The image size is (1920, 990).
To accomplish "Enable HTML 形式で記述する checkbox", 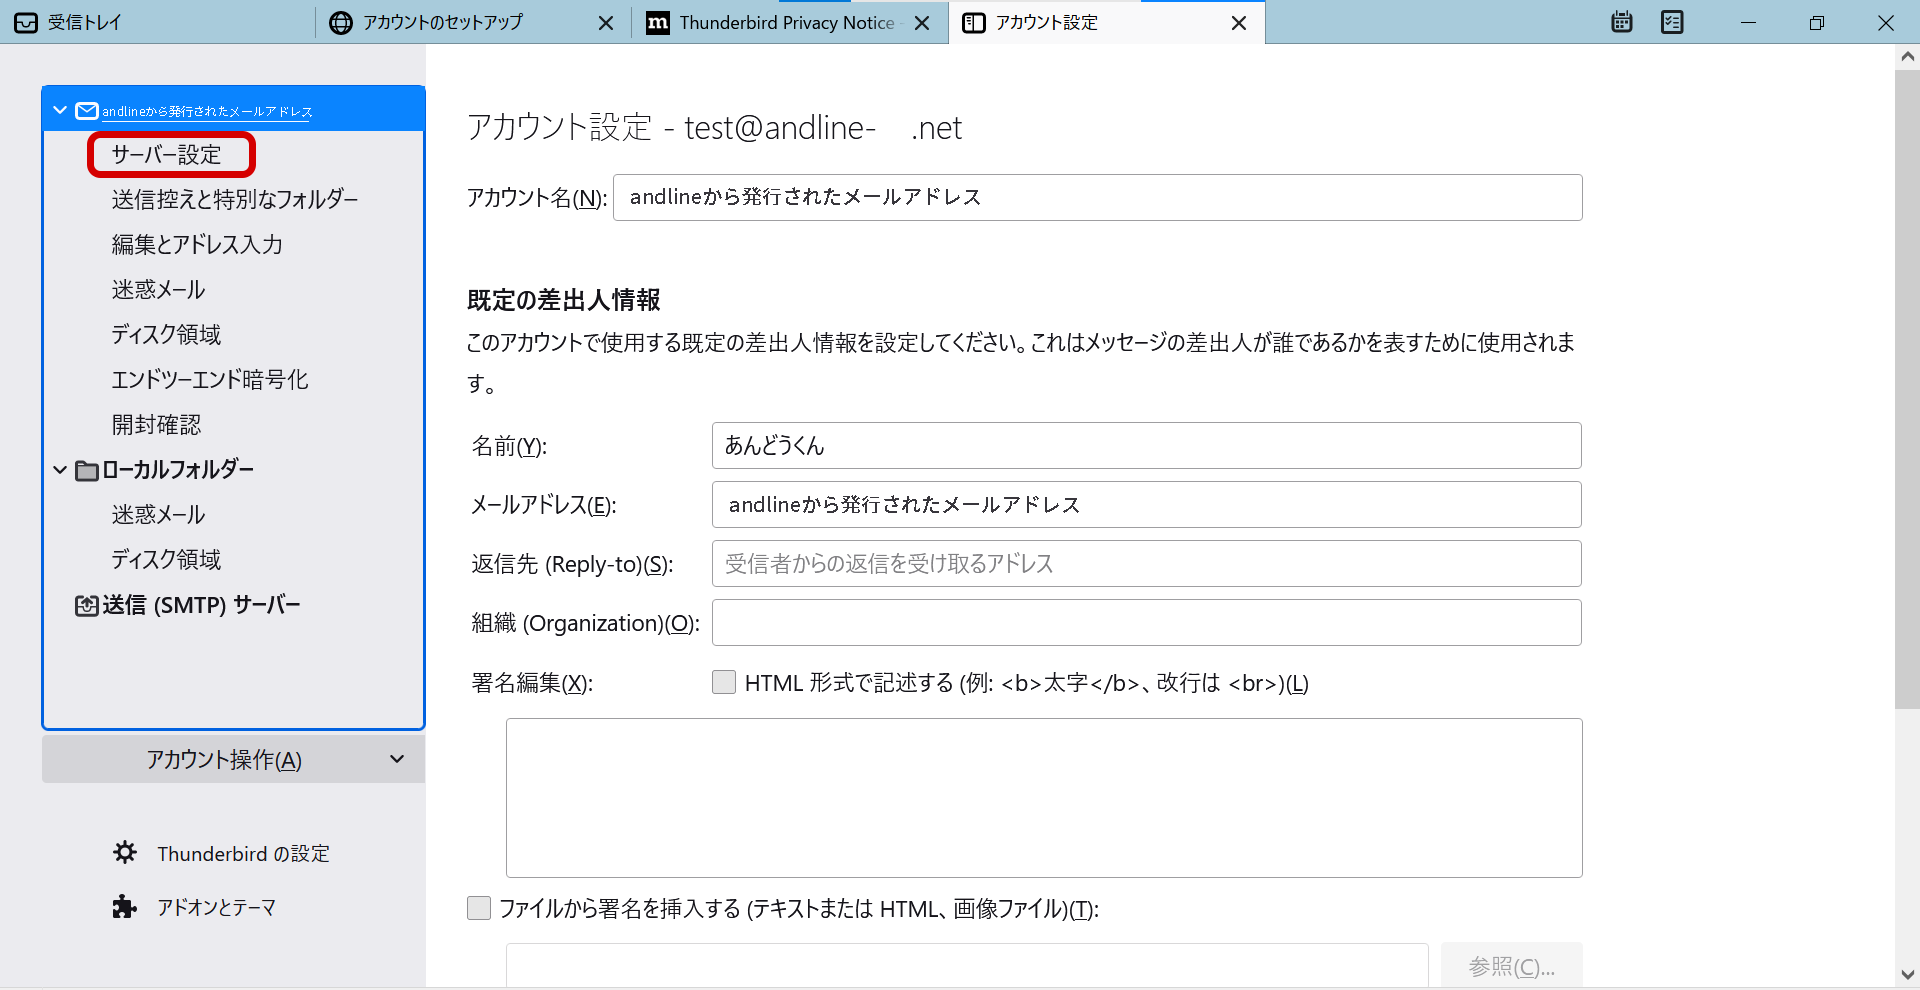I will (x=724, y=682).
